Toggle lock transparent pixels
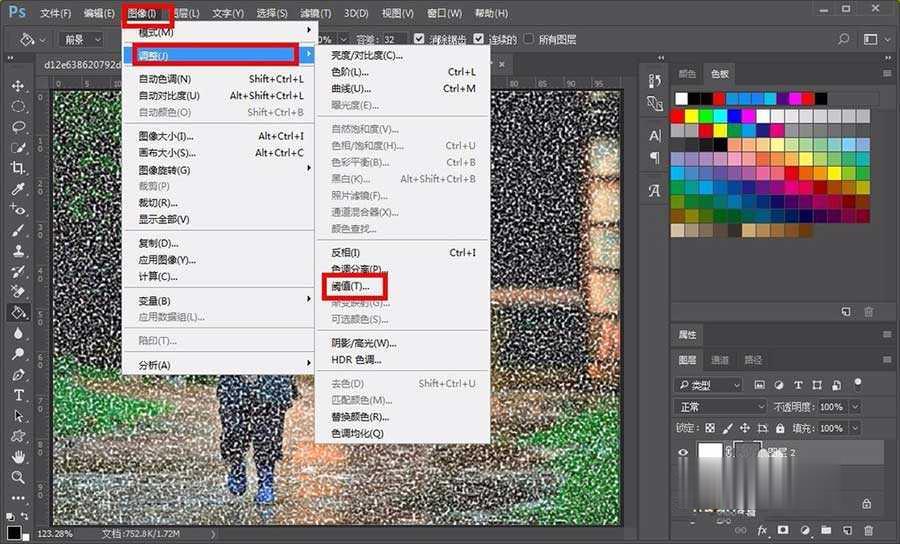The image size is (900, 544). tap(710, 428)
